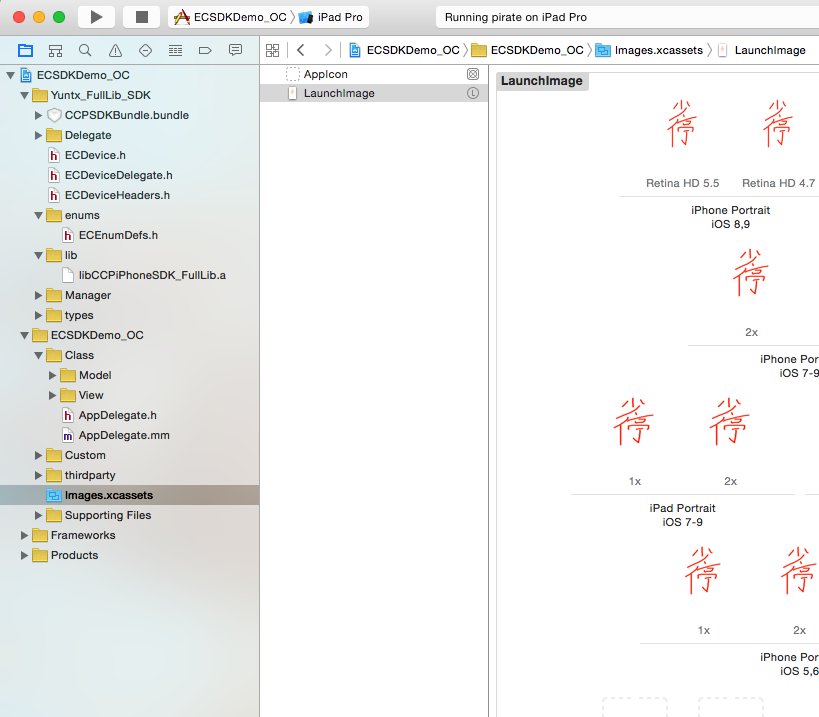Collapse the enums folder

point(38,215)
